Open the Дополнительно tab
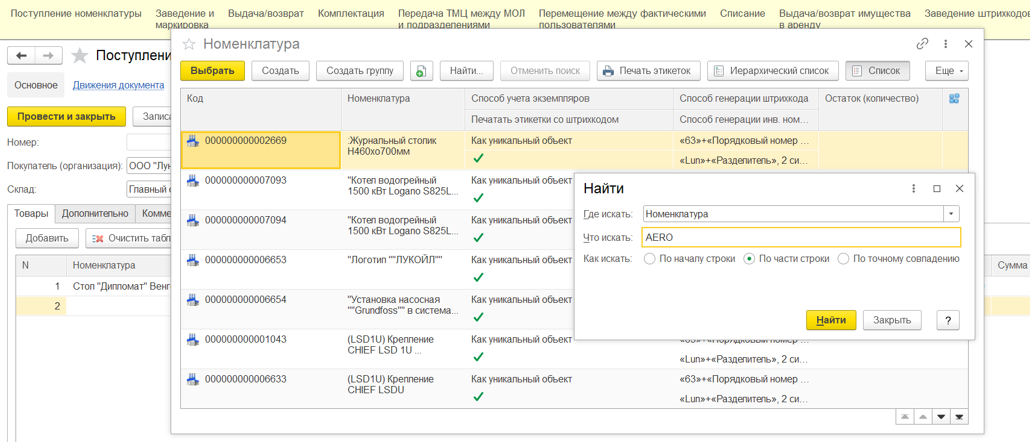 coord(95,213)
